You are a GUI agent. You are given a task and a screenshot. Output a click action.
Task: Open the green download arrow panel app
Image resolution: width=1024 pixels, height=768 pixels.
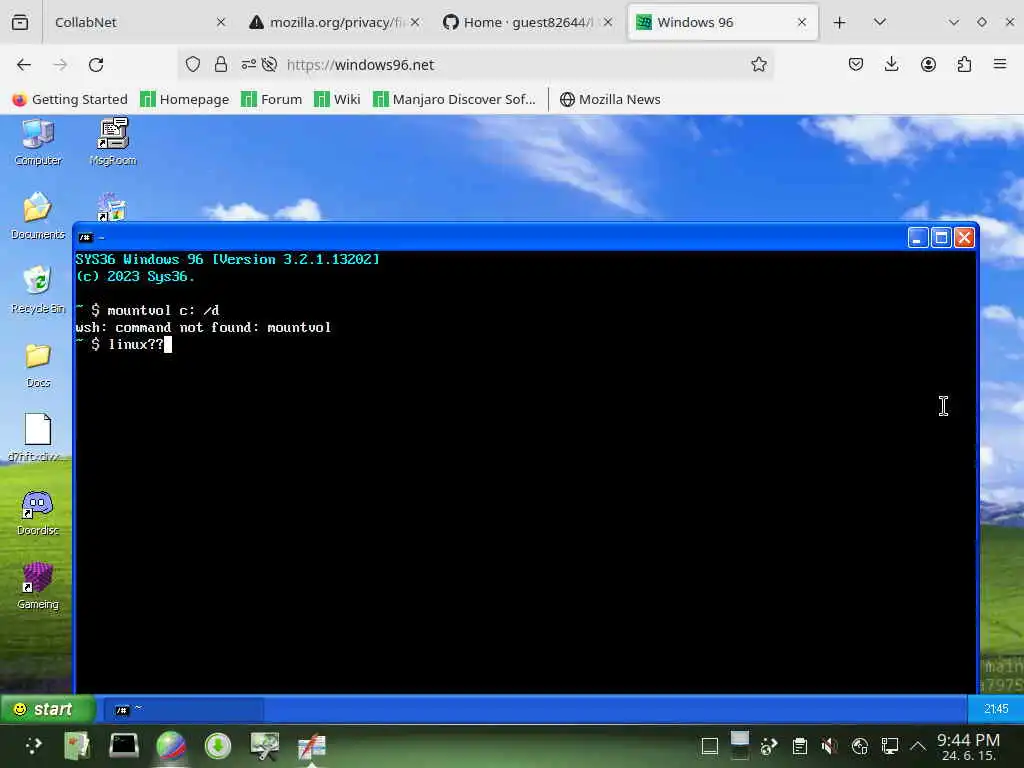click(x=217, y=746)
